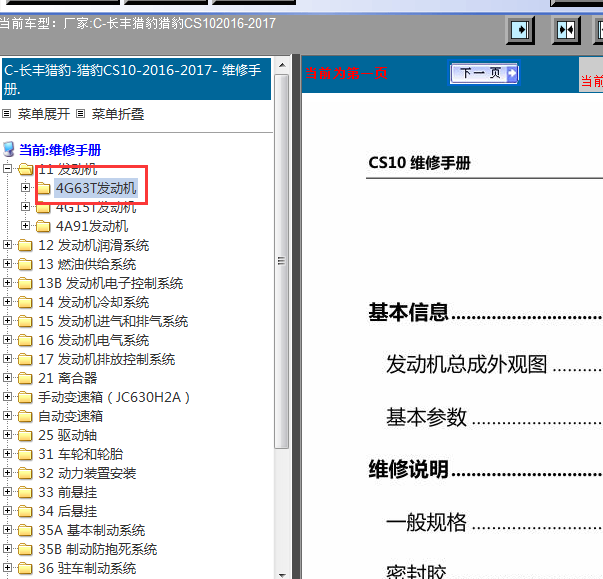Select 13B 发动机电子控制系统 tree item
The width and height of the screenshot is (603, 579).
[x=110, y=283]
